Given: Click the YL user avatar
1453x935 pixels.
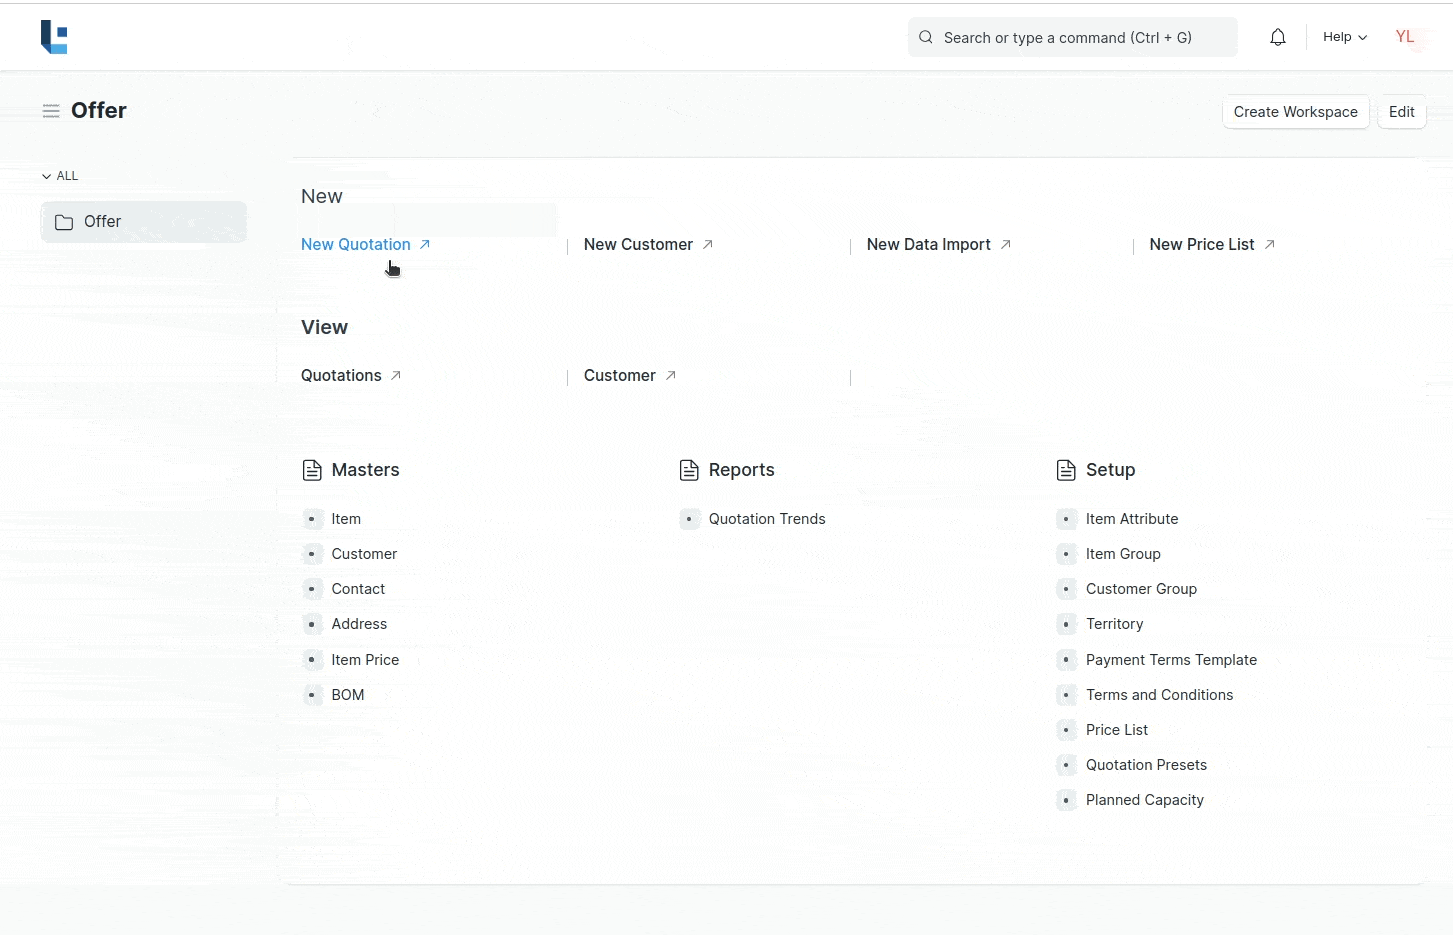Looking at the screenshot, I should [x=1405, y=37].
